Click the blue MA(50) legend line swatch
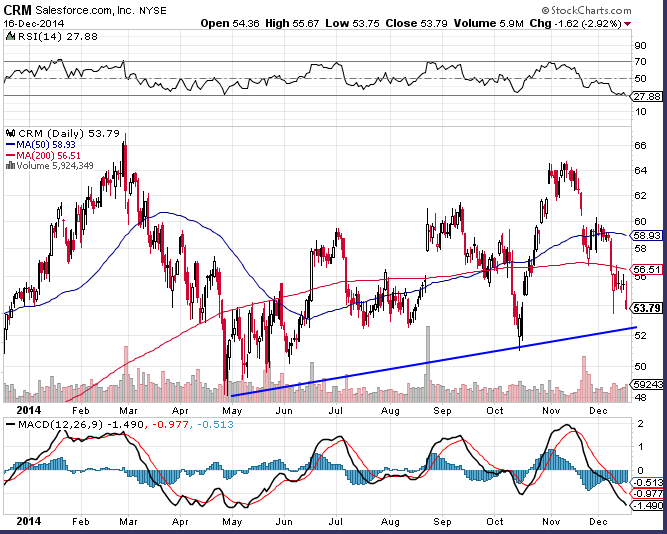667x534 pixels. tap(10, 145)
